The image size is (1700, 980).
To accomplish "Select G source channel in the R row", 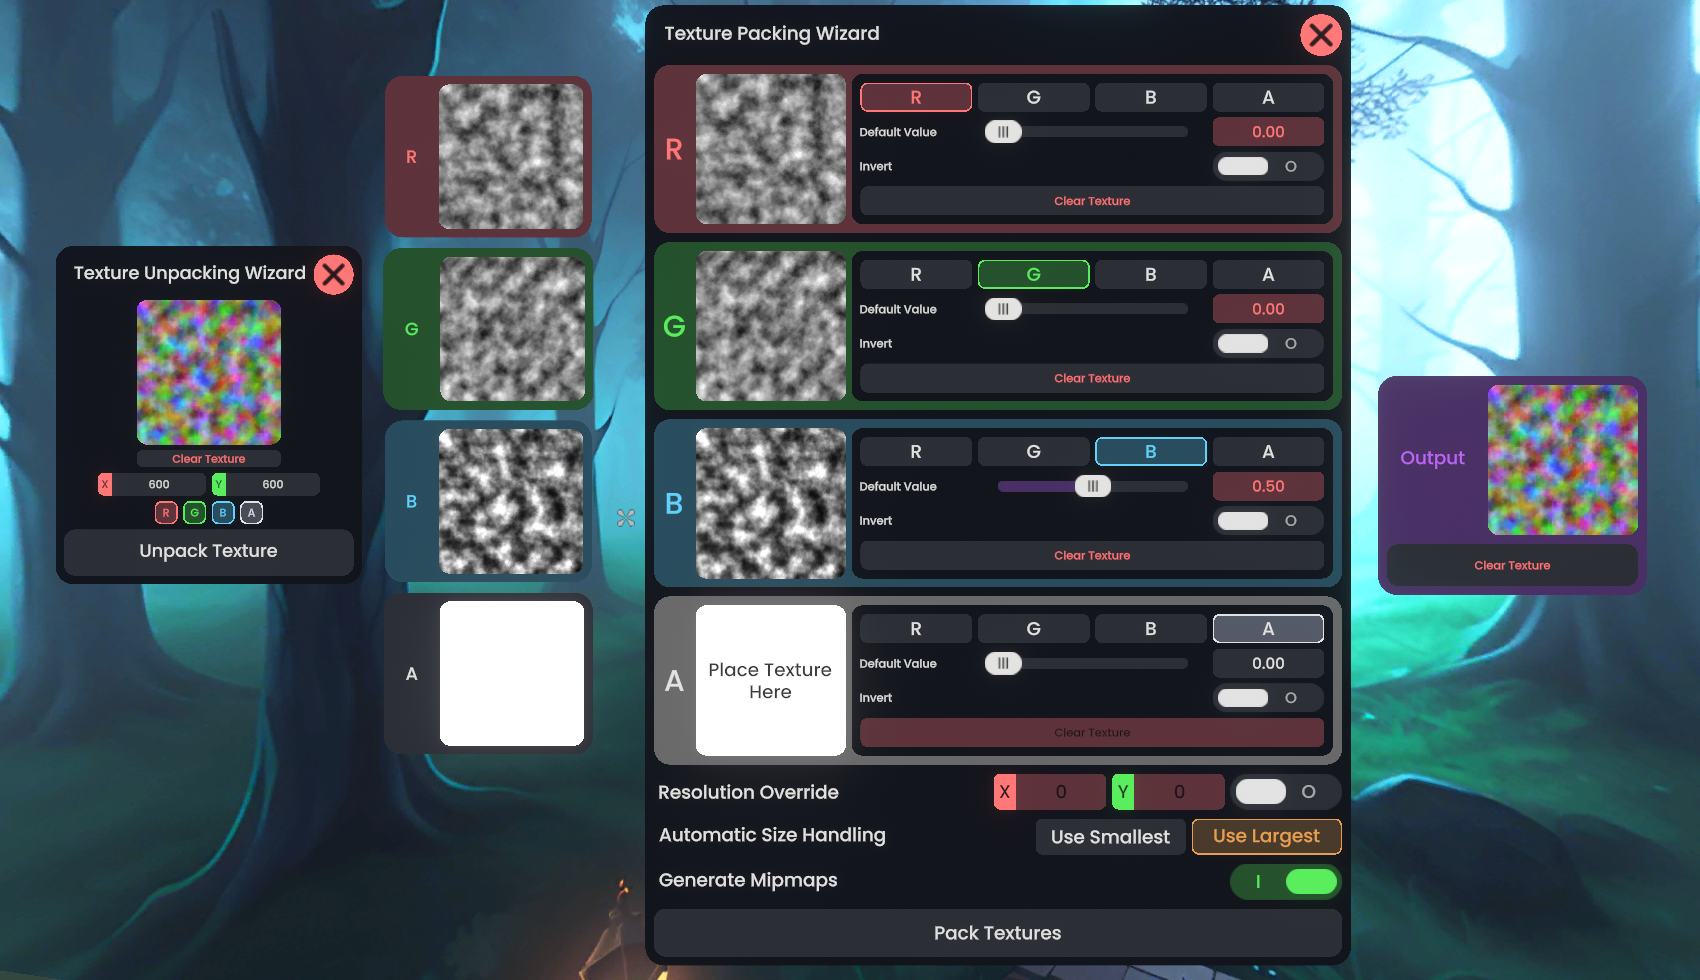I will 1033,98.
